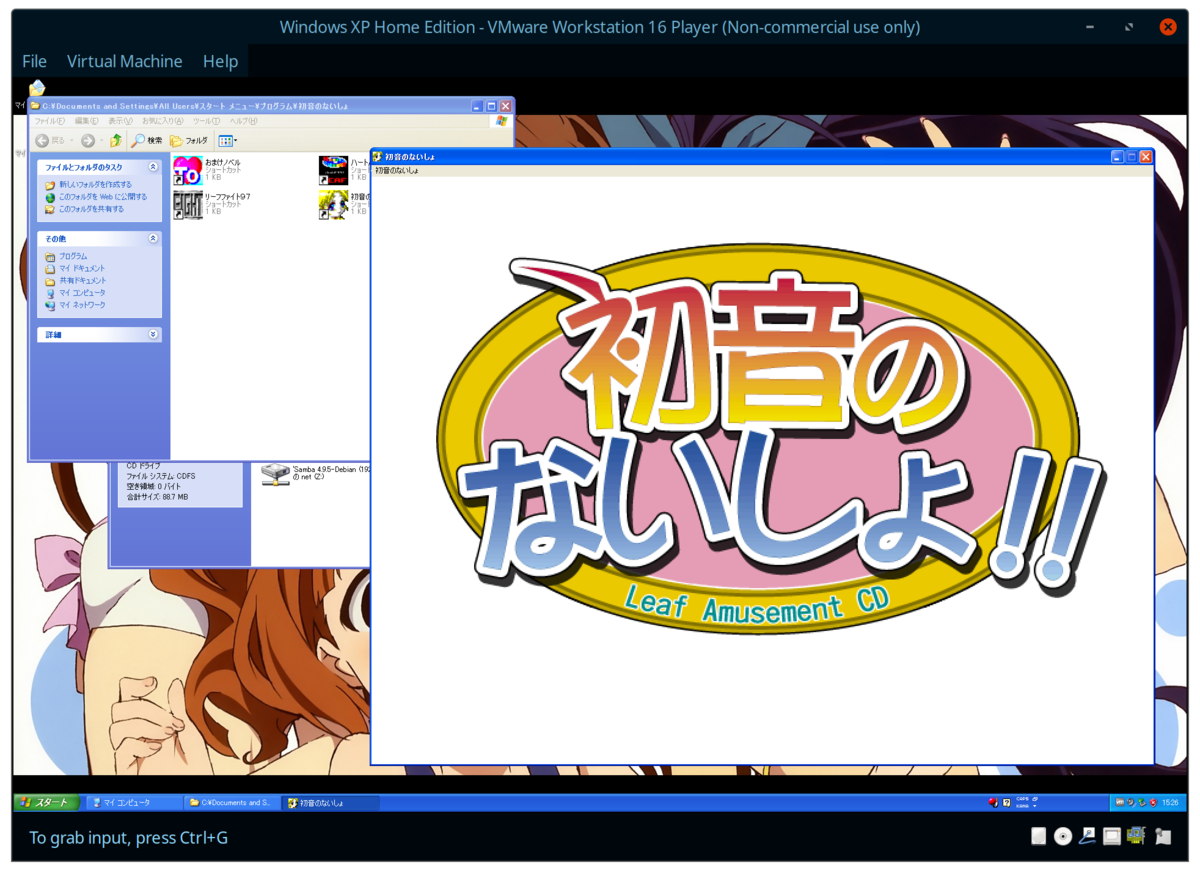The image size is (1200, 873).
Task: Click the IME help question-mark icon
Action: (1007, 803)
